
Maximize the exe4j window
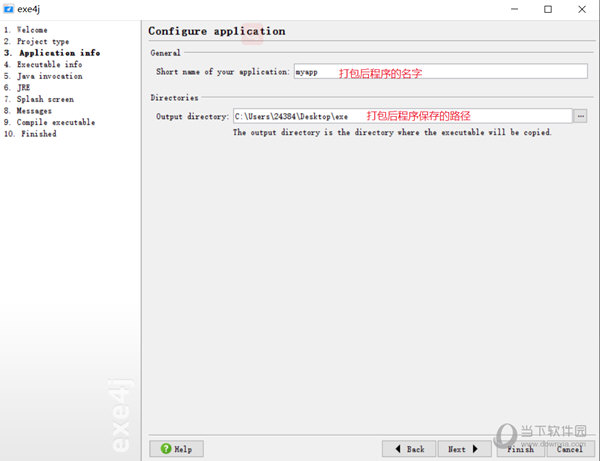(548, 9)
